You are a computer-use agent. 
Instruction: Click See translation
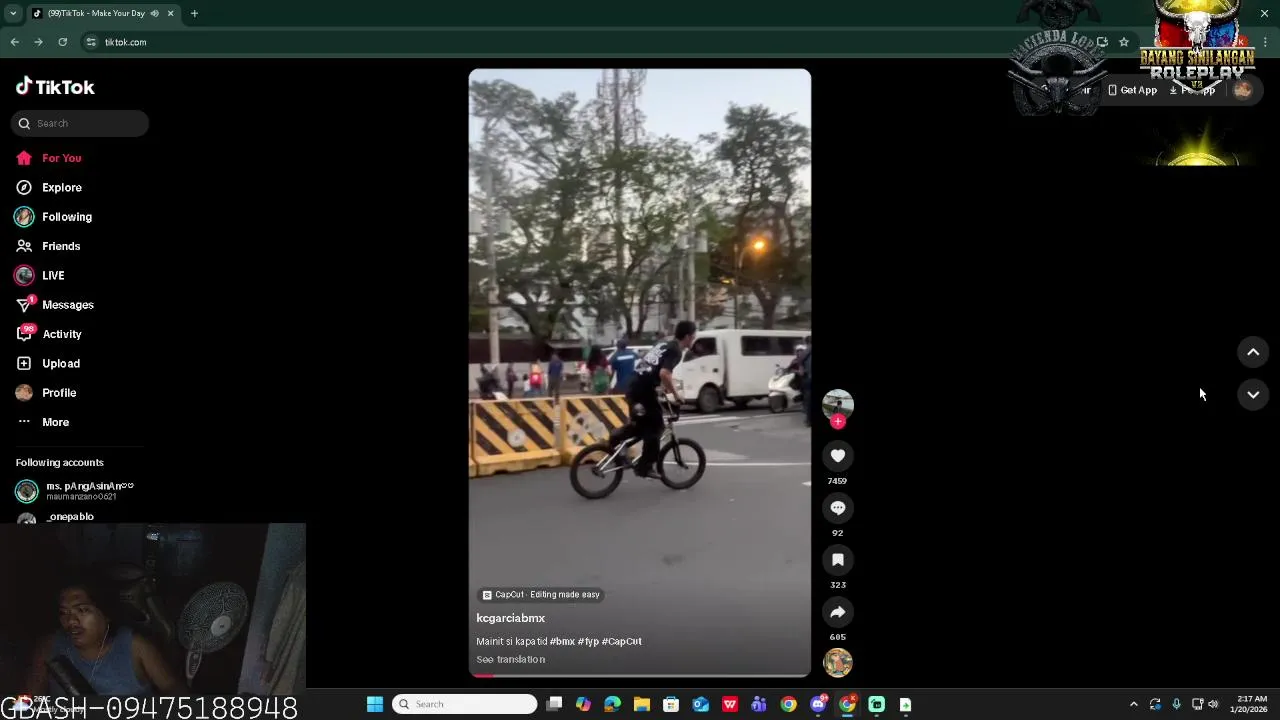pos(510,659)
